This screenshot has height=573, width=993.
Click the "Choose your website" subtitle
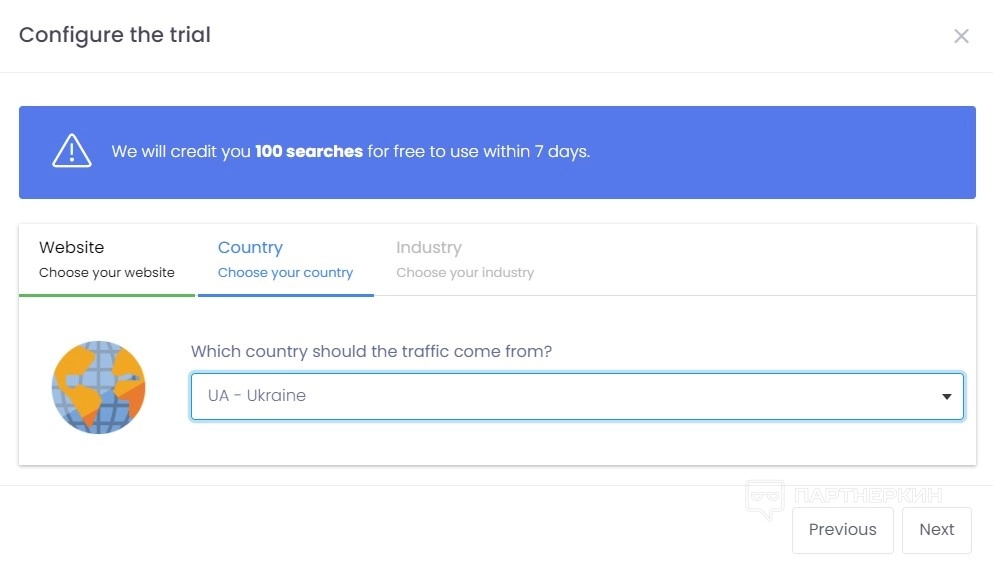click(107, 273)
